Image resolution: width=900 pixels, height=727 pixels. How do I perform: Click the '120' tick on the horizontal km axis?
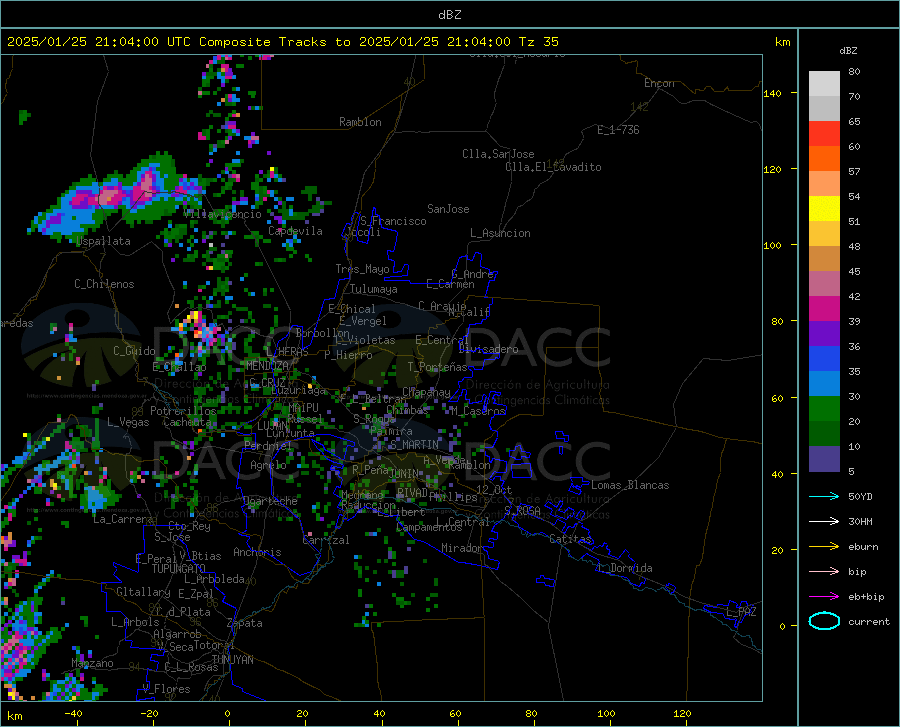(682, 713)
